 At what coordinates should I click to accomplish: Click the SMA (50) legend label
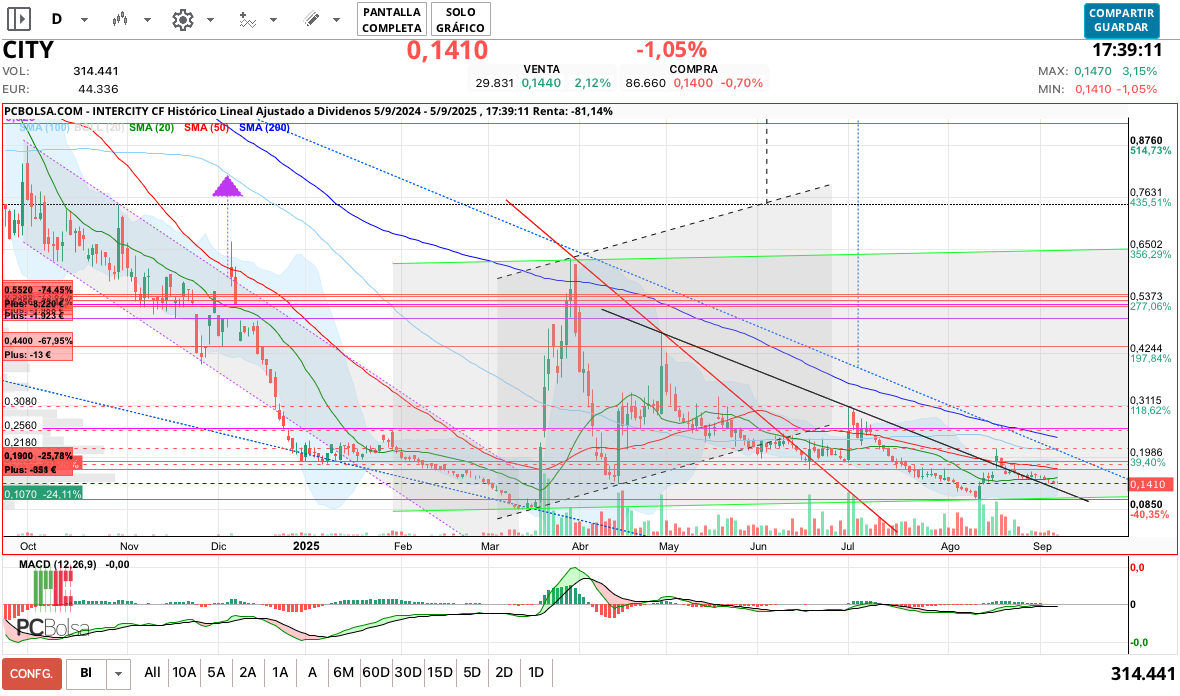(x=206, y=128)
